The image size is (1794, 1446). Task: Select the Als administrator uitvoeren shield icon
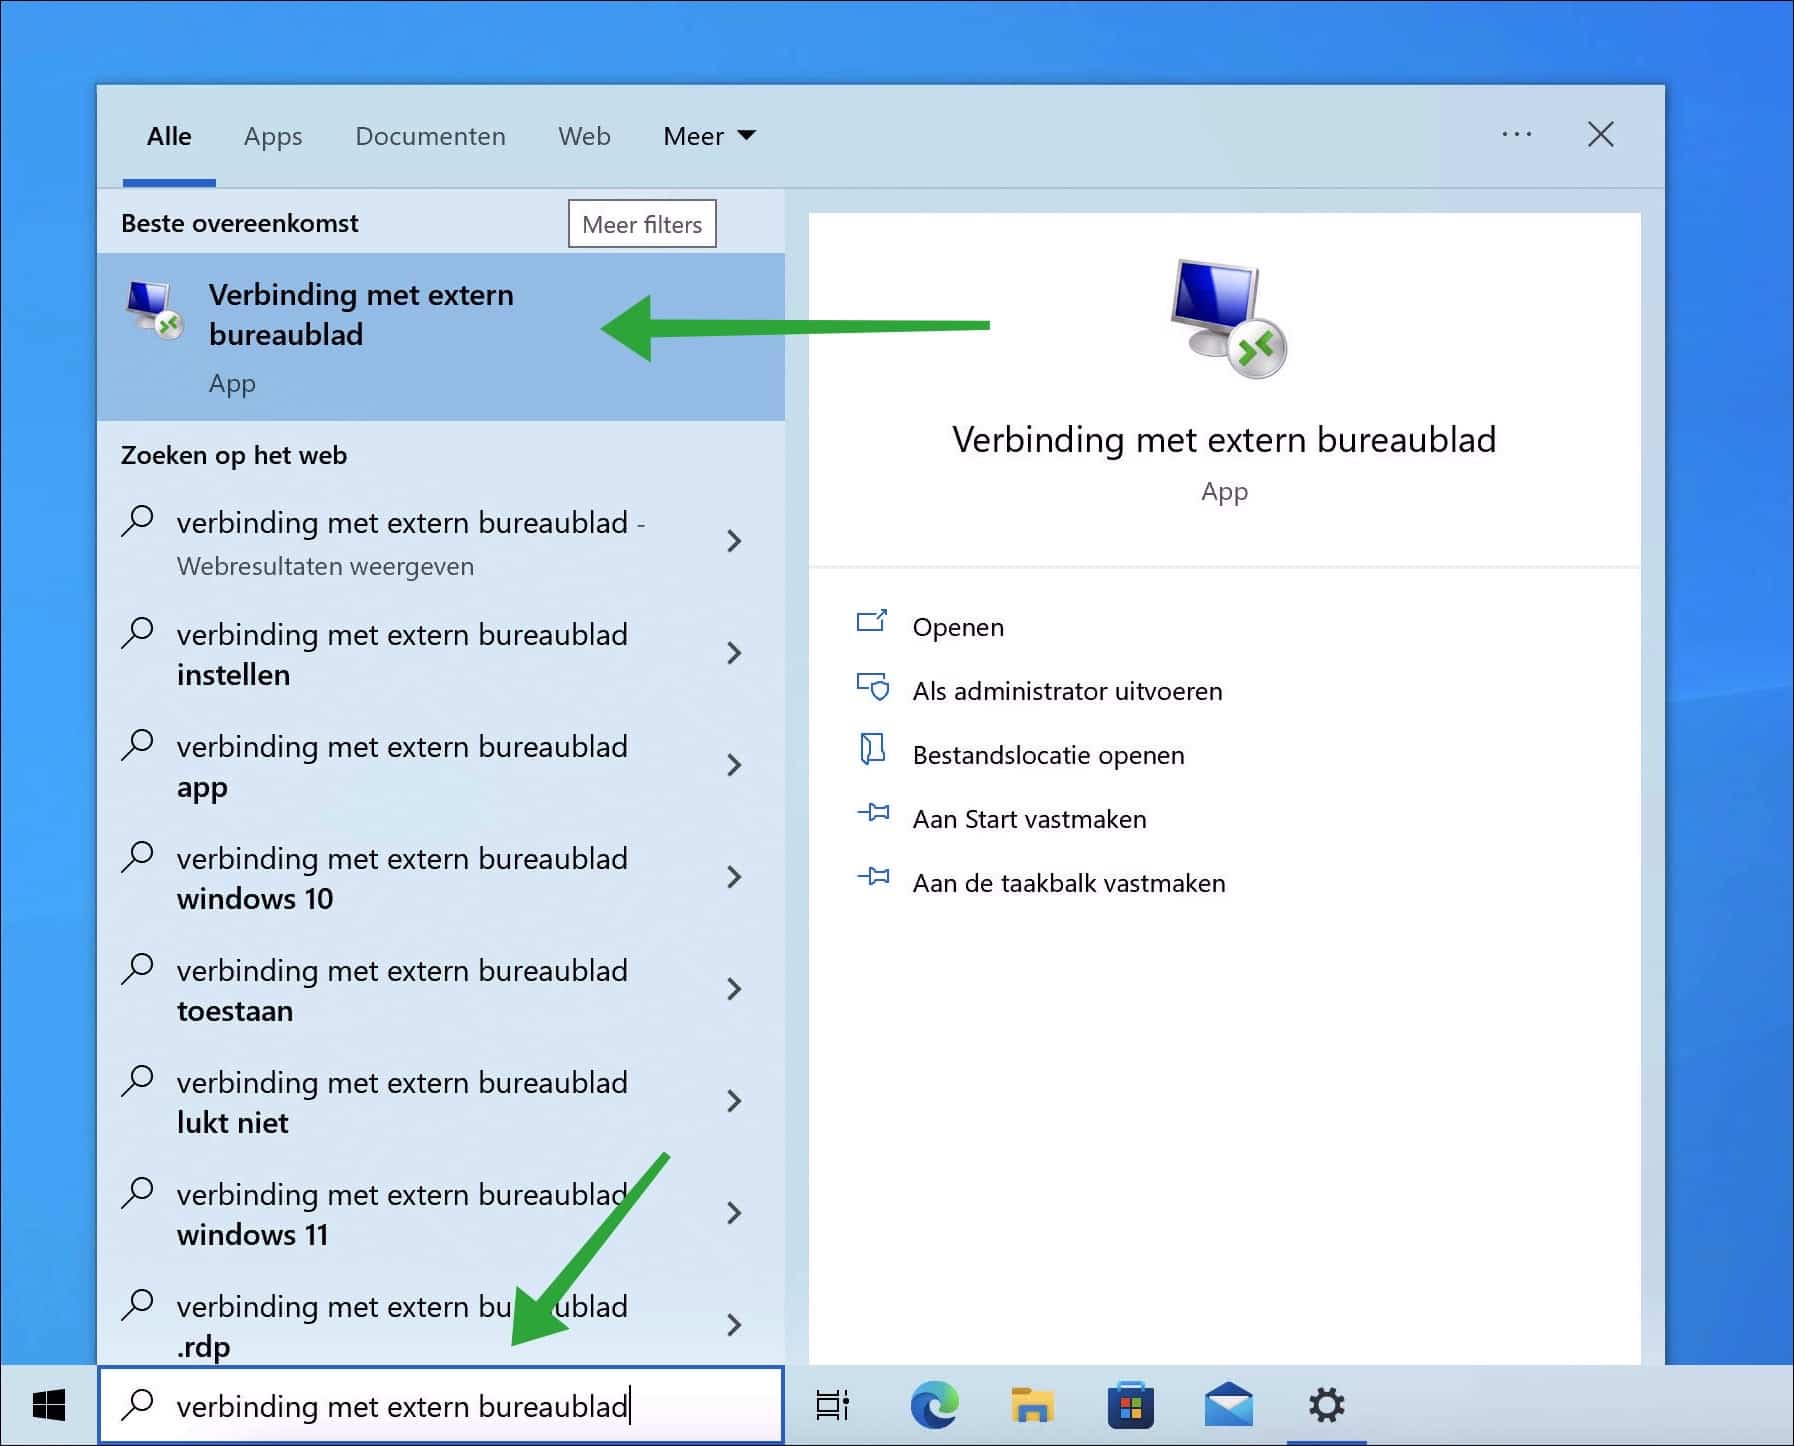[x=874, y=687]
